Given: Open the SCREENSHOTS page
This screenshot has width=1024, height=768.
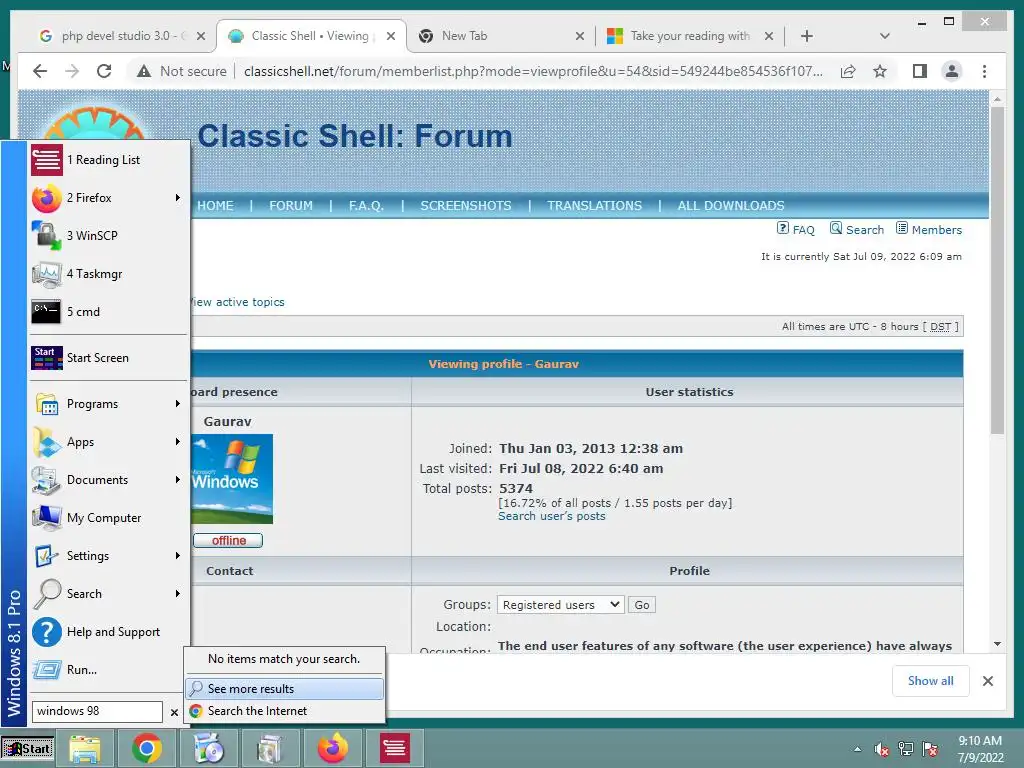Looking at the screenshot, I should 466,206.
